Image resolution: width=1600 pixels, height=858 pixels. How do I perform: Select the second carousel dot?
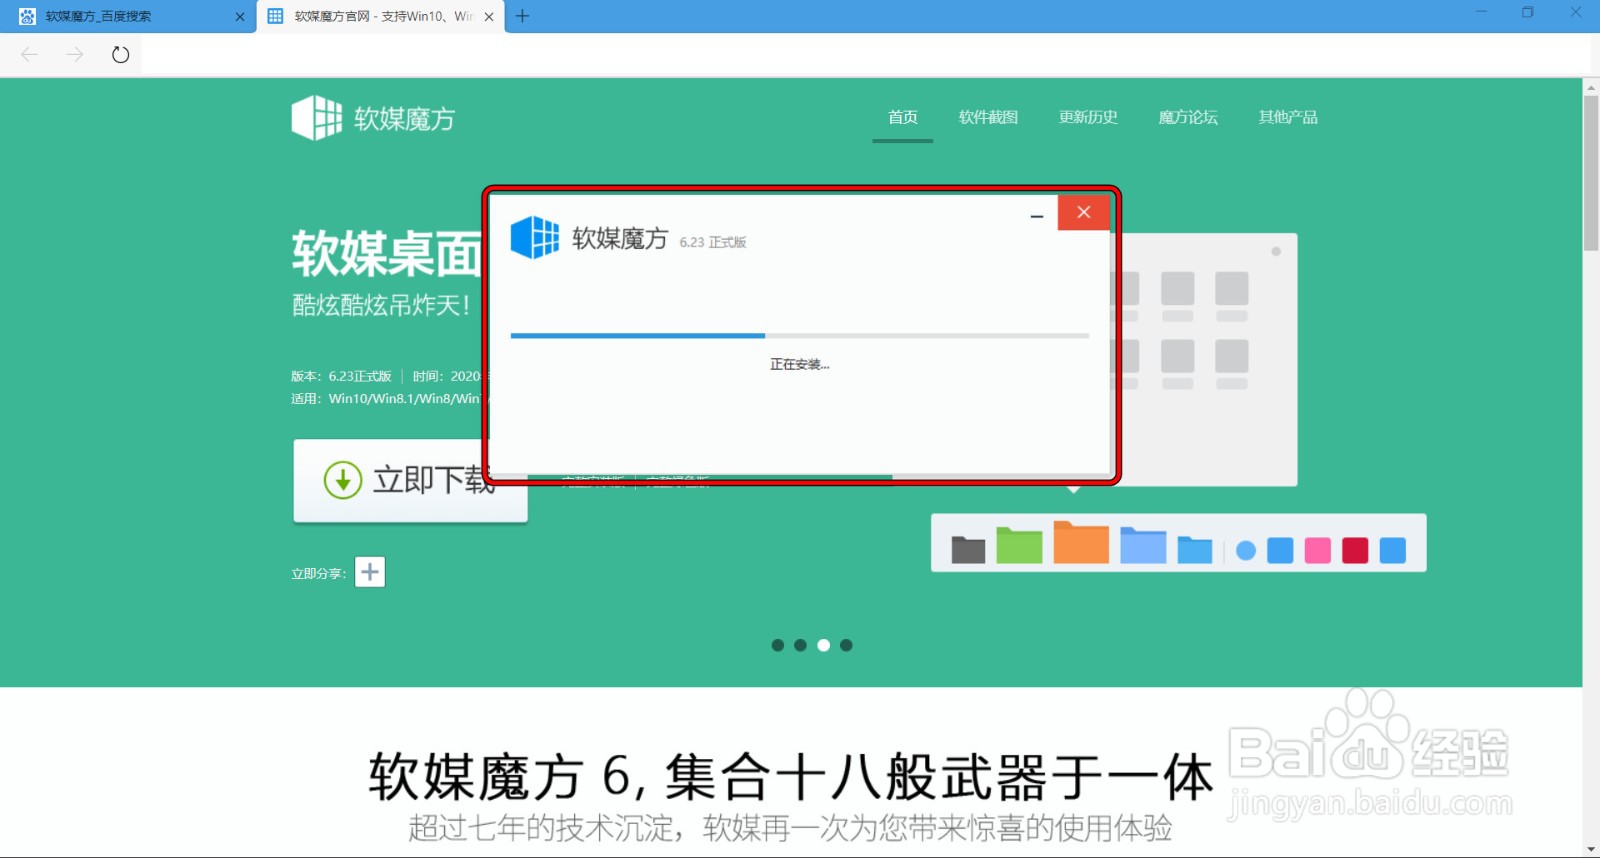coord(800,645)
